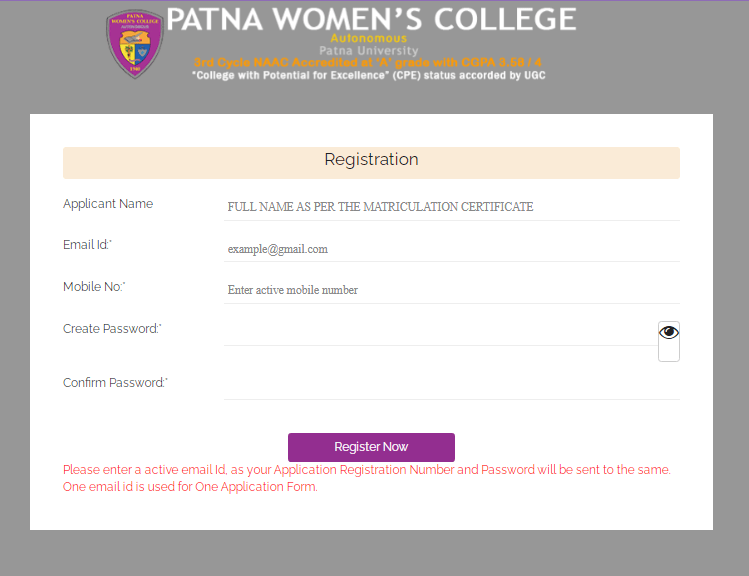
Task: Click the yellow Autonomous subtitle
Action: [369, 38]
